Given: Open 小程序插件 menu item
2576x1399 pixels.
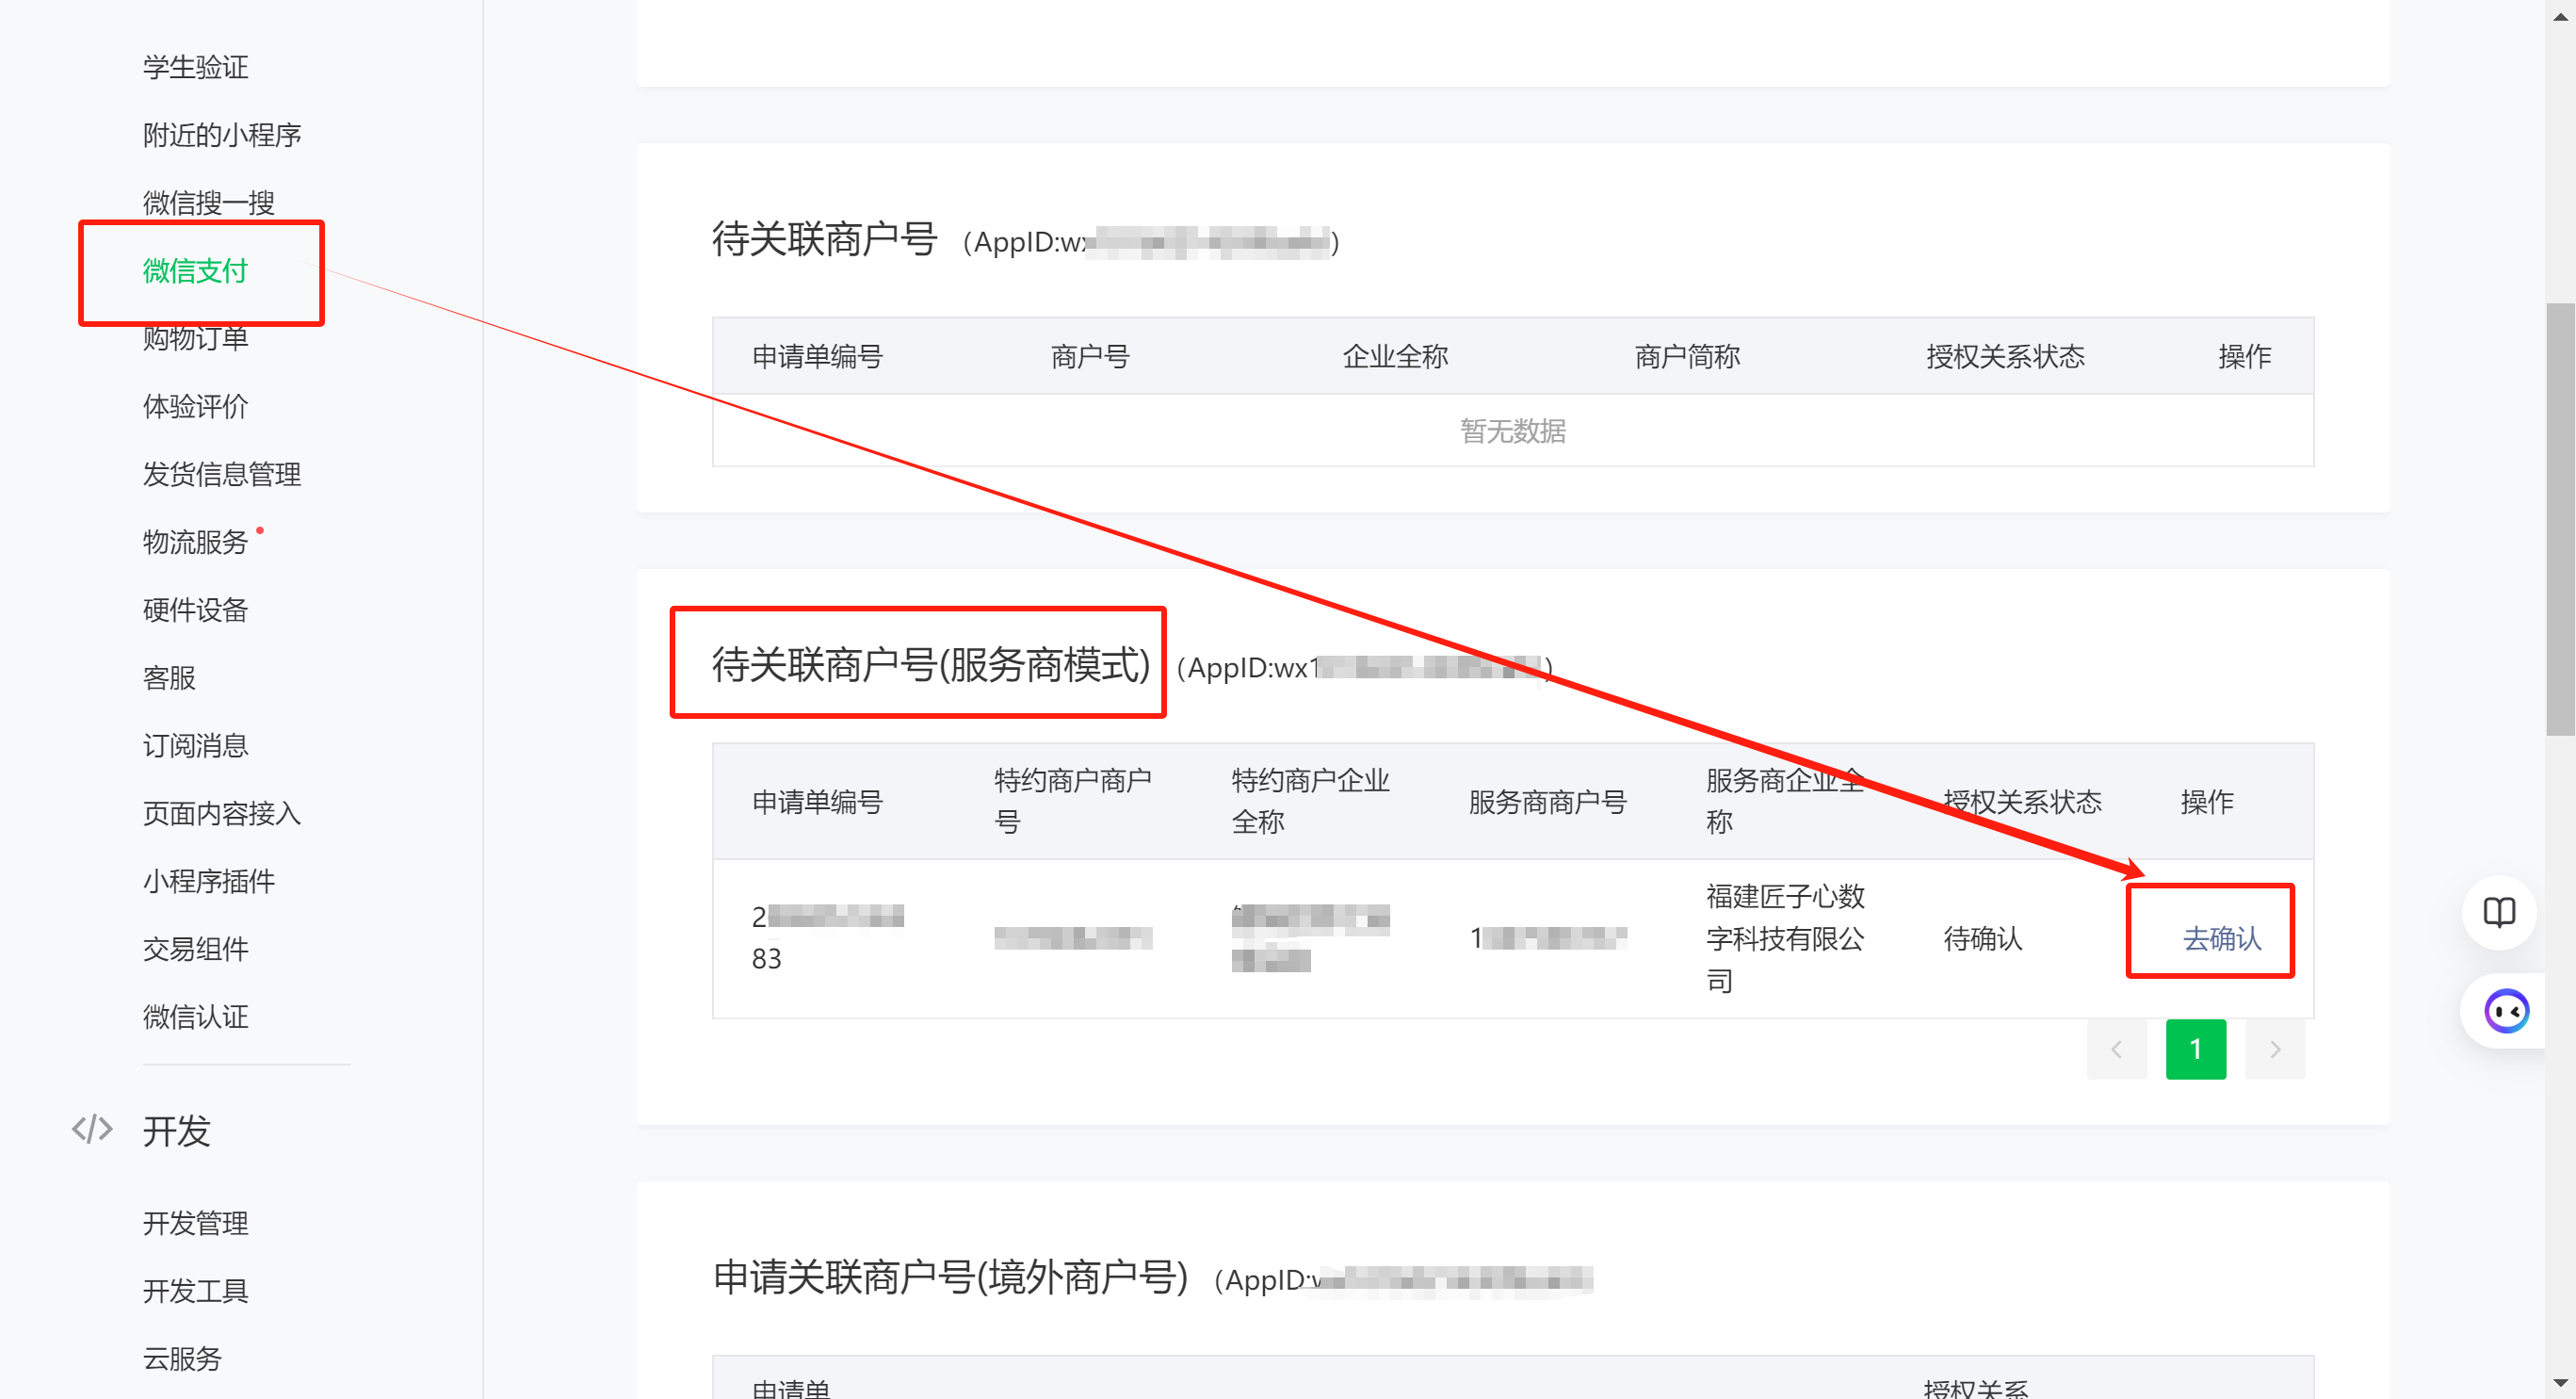Looking at the screenshot, I should coord(208,881).
